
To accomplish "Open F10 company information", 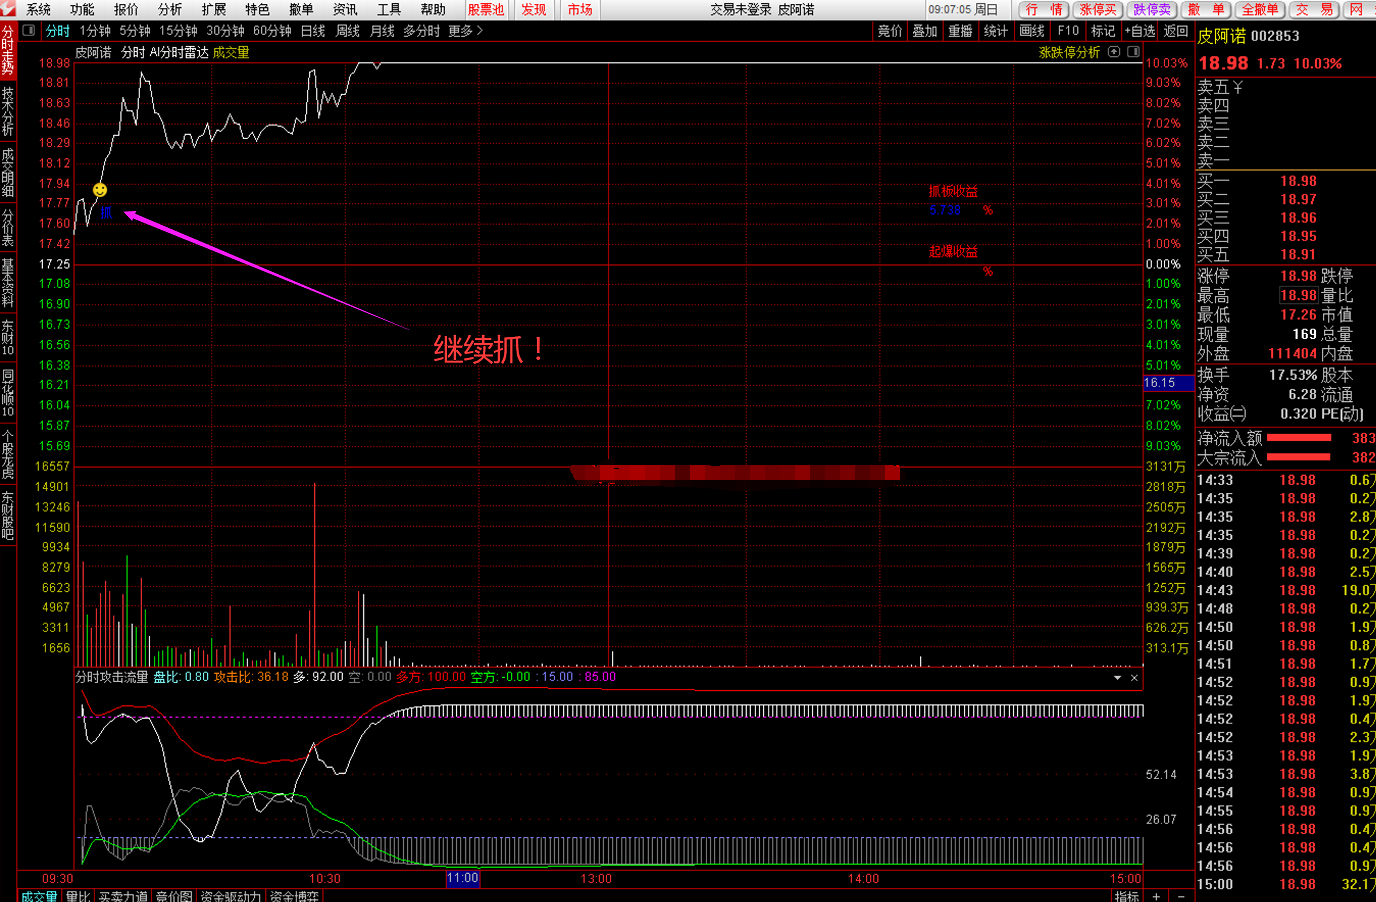I will (x=1068, y=31).
